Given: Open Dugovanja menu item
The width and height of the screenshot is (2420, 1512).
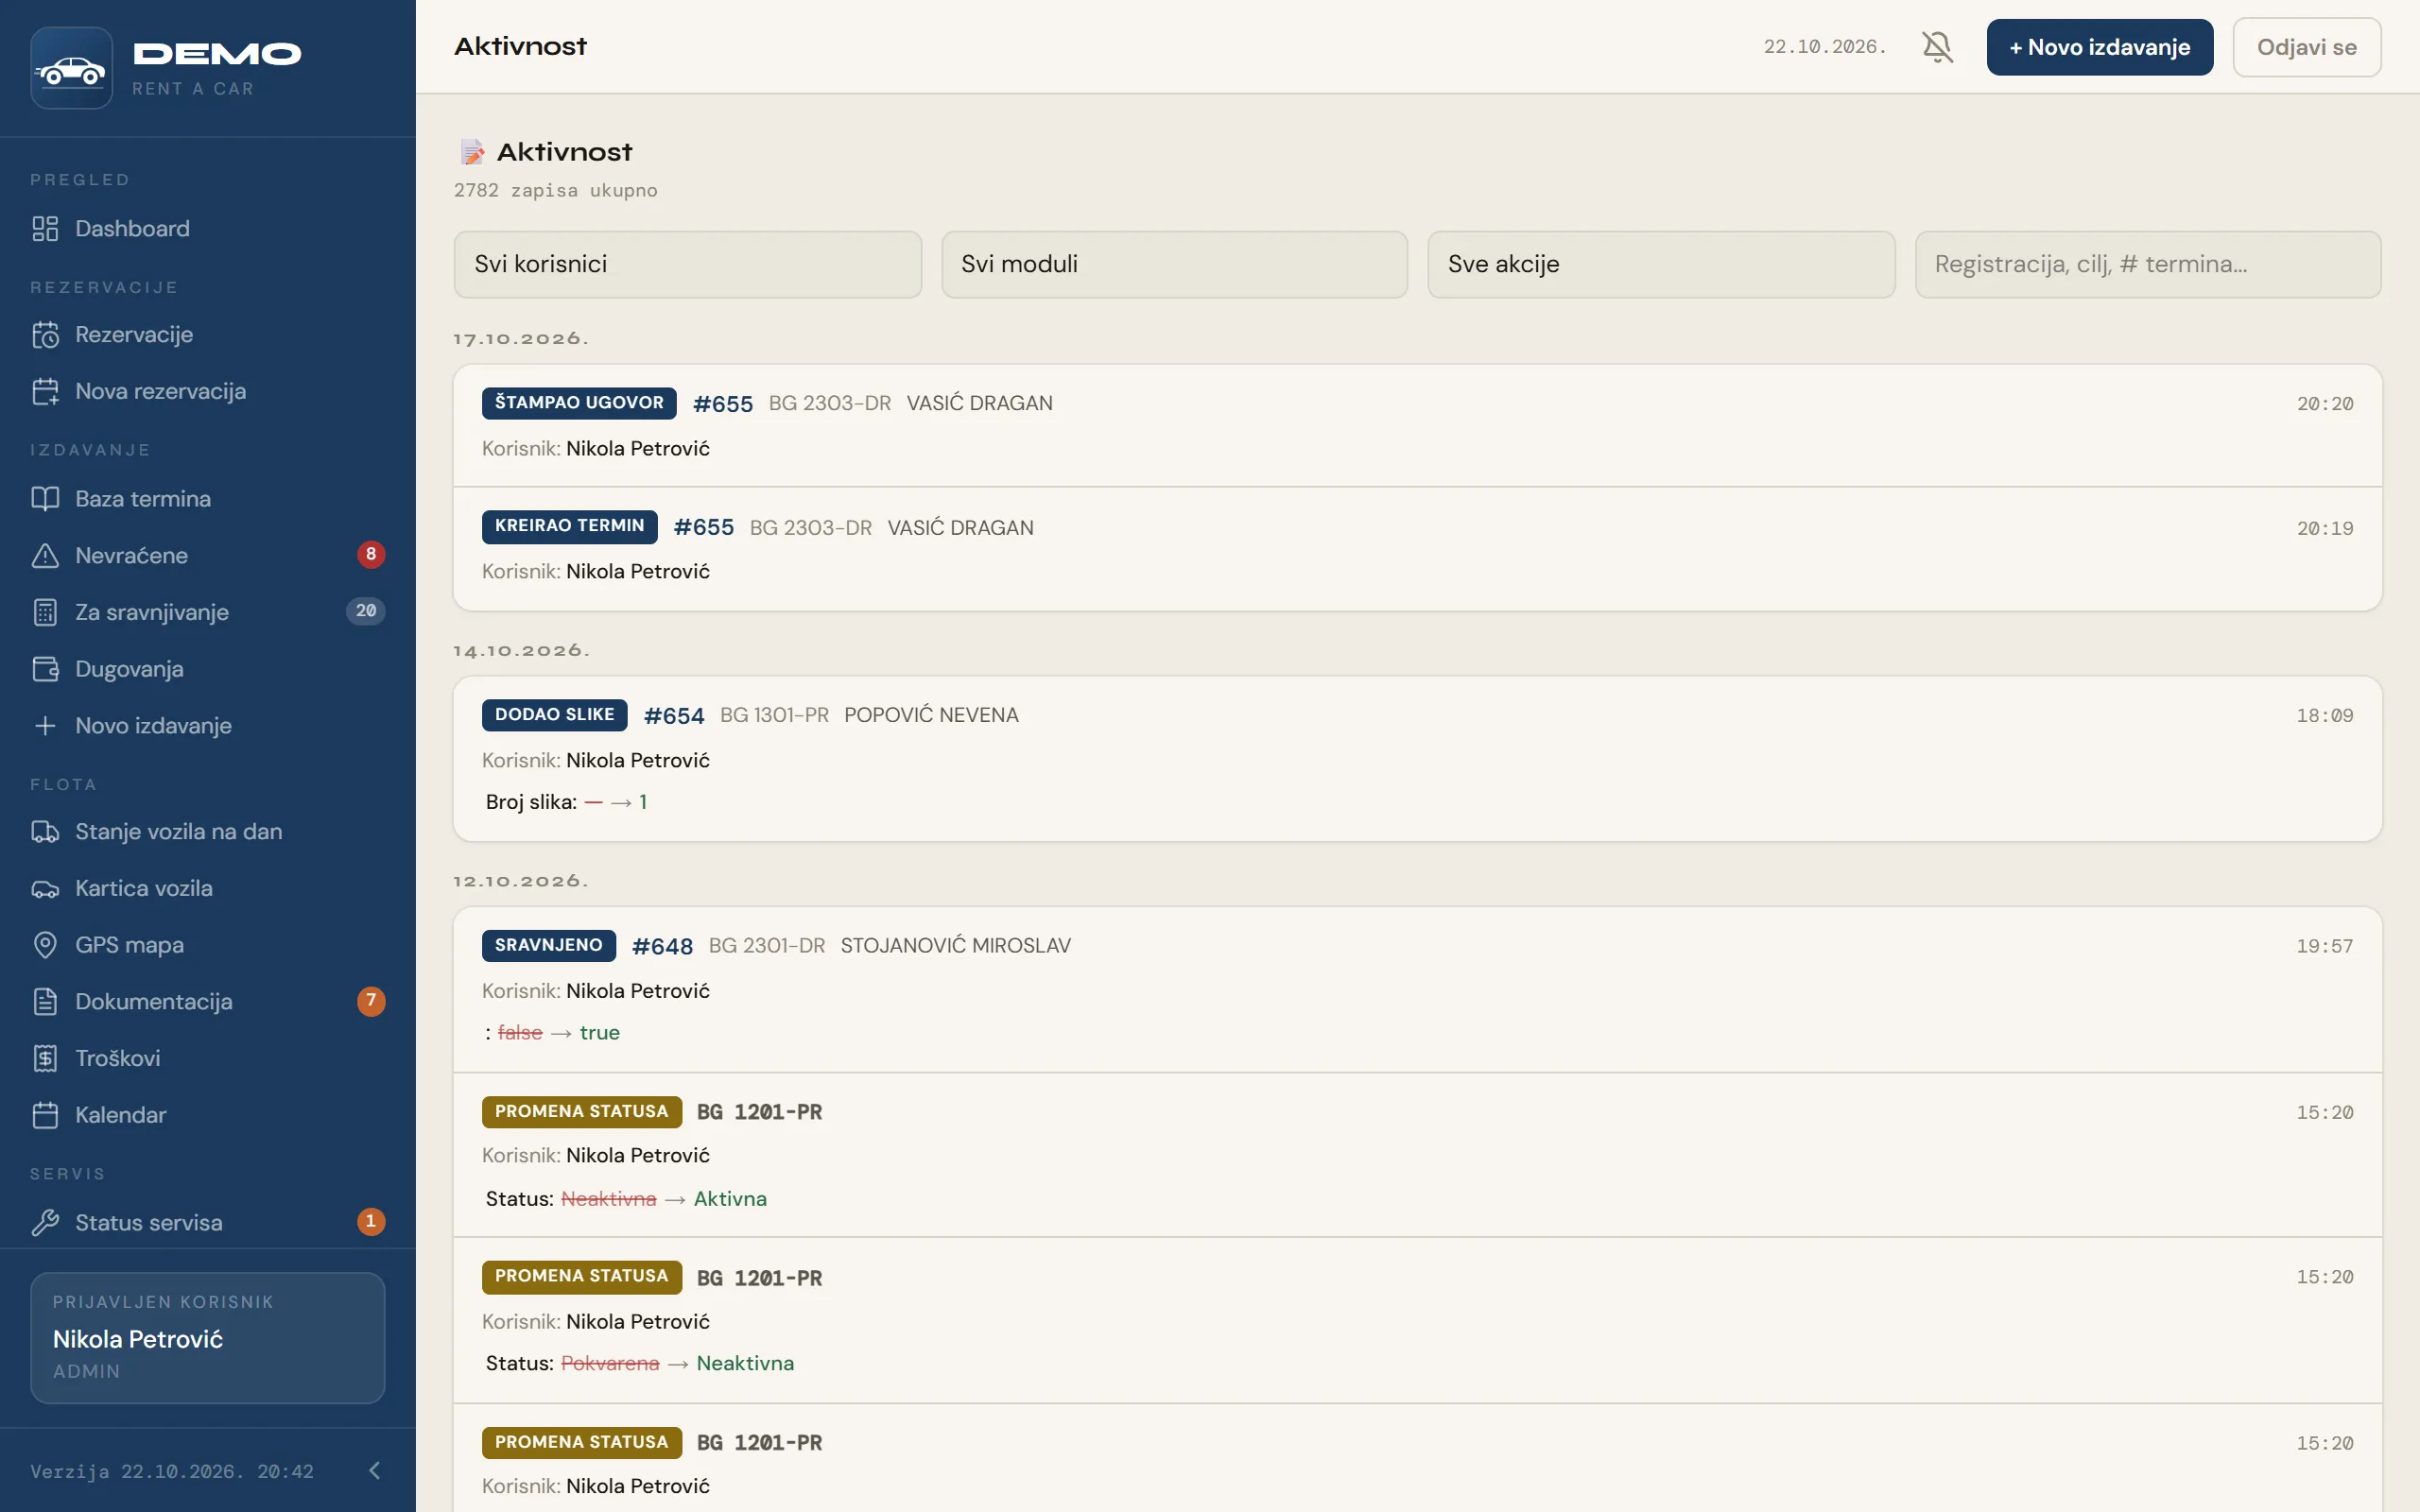Looking at the screenshot, I should (x=208, y=669).
